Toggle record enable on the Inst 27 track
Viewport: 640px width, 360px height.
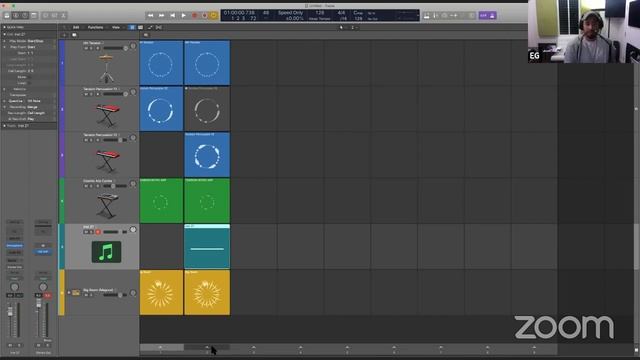coord(98,232)
